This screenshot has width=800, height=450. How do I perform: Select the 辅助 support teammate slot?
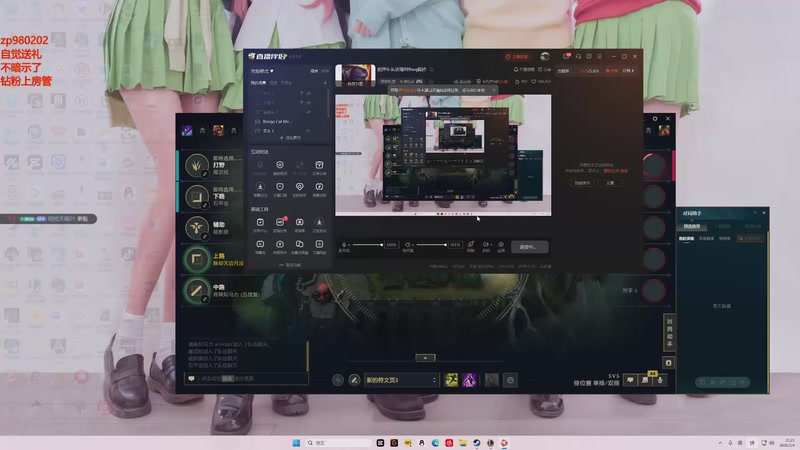coord(211,228)
